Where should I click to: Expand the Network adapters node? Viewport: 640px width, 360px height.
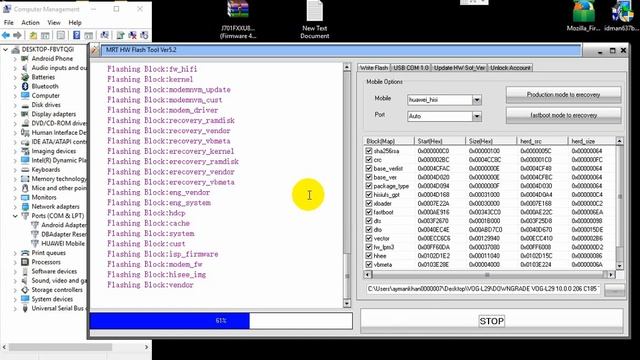[15, 207]
